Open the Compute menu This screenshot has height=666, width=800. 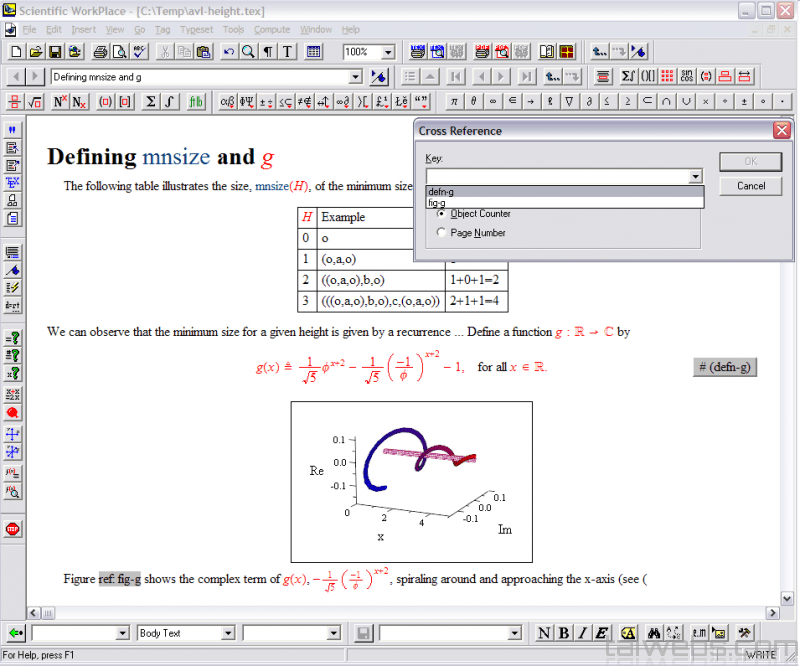tap(271, 29)
